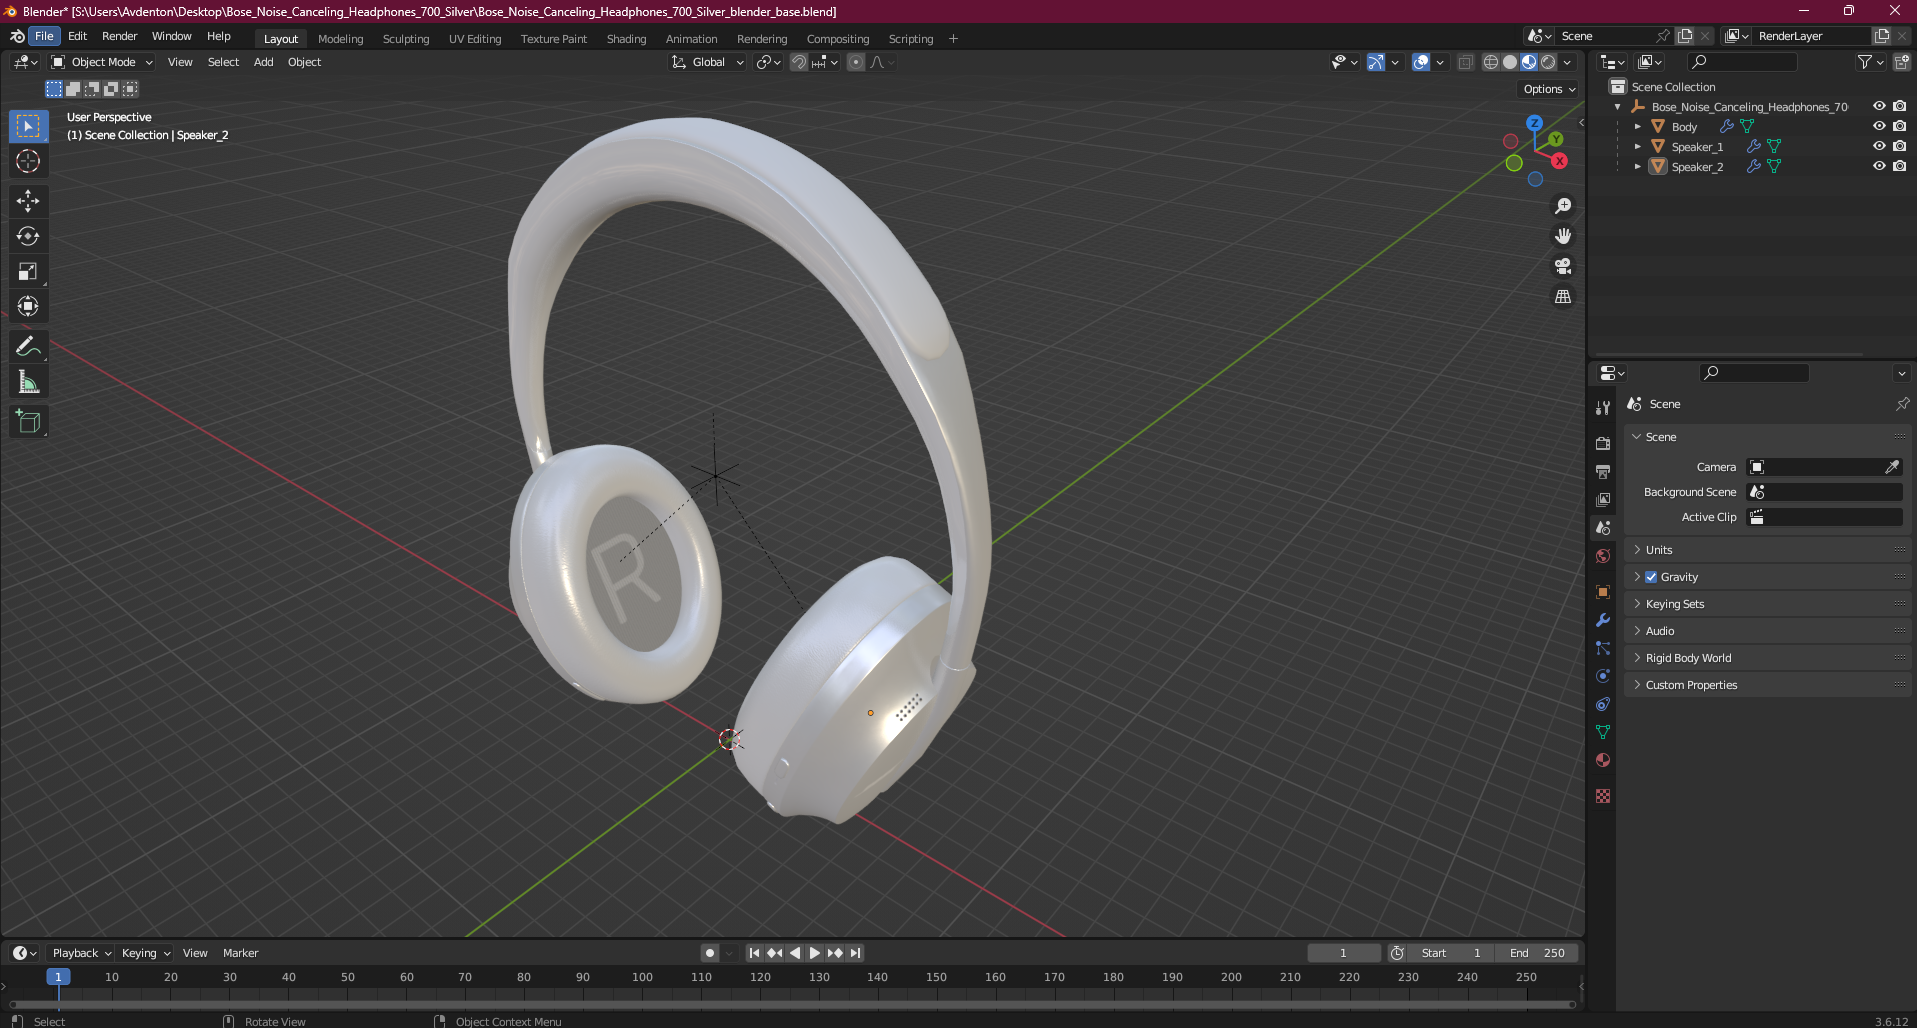Open the Object properties tab
The height and width of the screenshot is (1028, 1917).
(x=1603, y=592)
